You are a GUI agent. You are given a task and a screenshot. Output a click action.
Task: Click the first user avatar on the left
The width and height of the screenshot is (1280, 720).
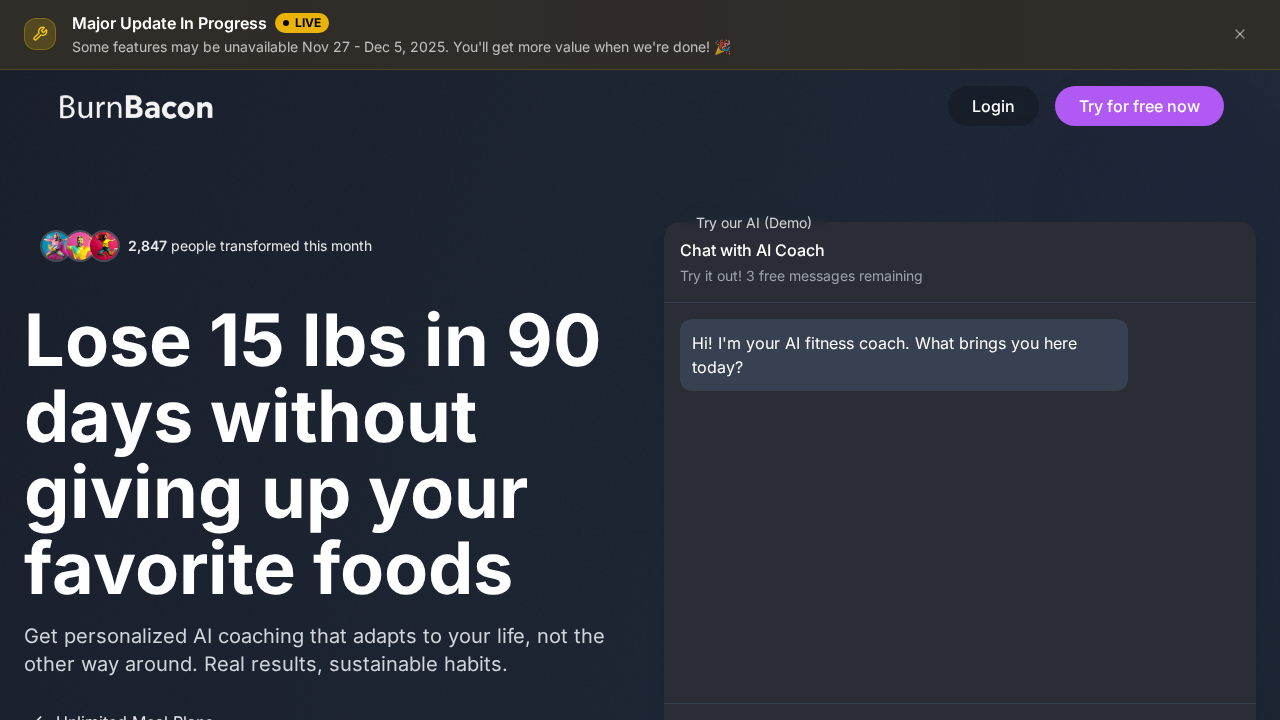pyautogui.click(x=55, y=246)
